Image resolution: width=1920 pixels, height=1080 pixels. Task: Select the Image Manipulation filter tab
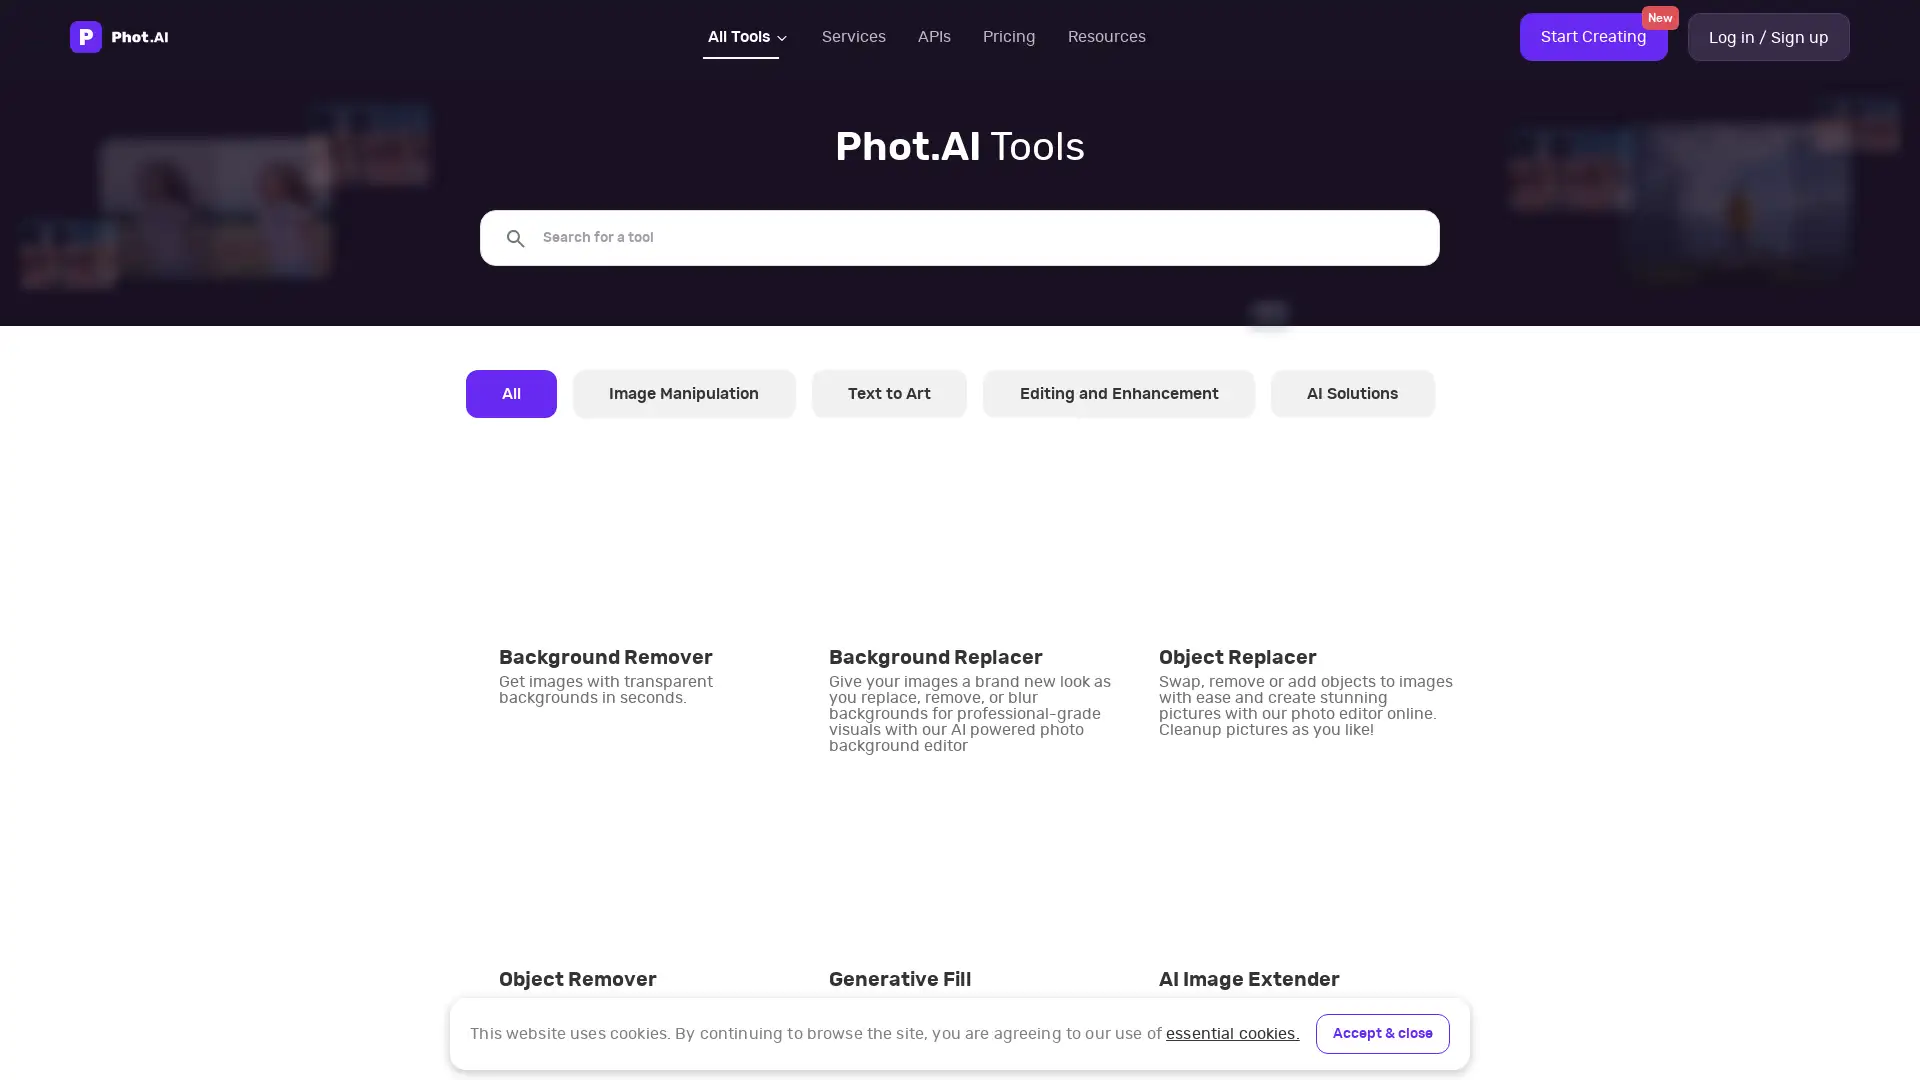pyautogui.click(x=683, y=393)
